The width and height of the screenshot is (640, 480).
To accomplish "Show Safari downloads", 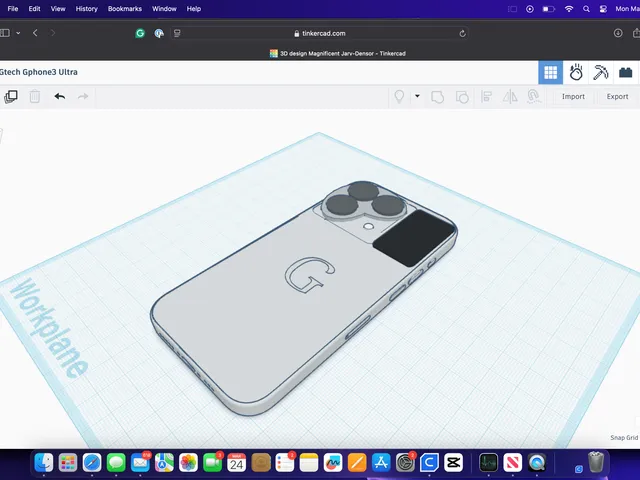I will point(618,33).
